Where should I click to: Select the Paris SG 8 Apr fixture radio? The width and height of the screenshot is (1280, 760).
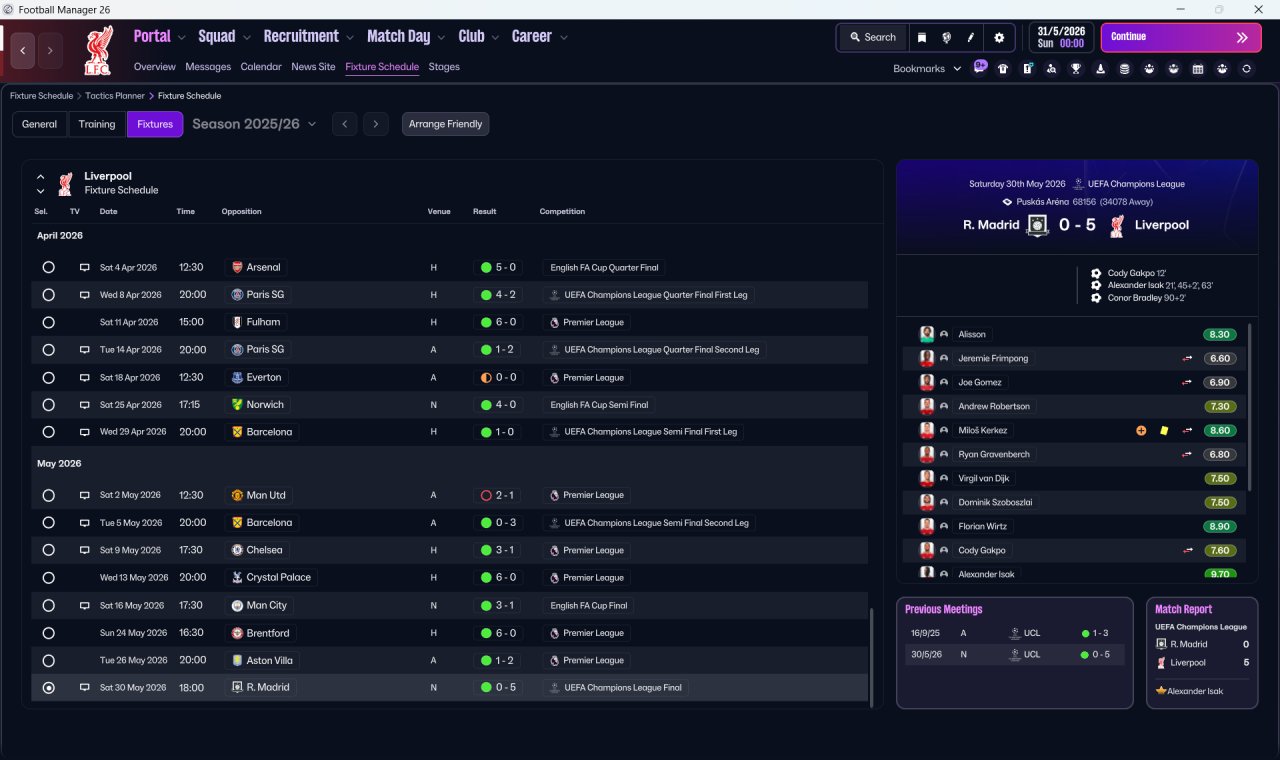coord(48,295)
